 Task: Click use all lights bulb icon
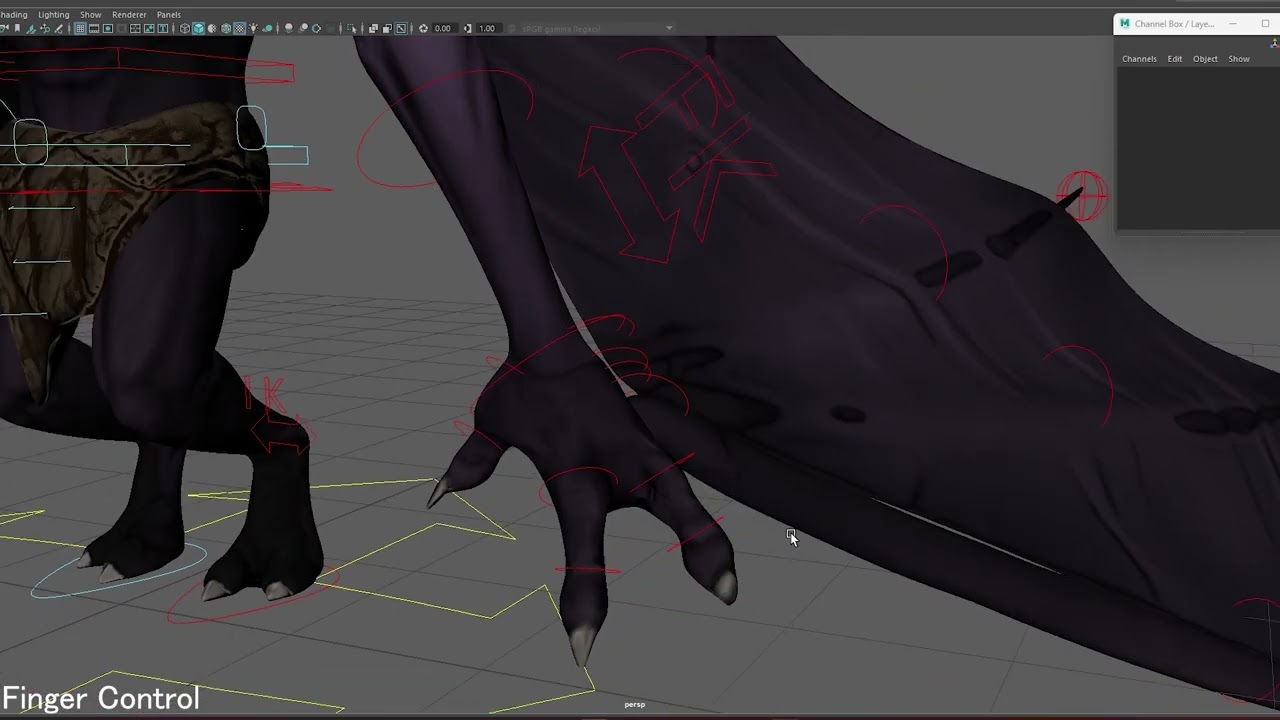pyautogui.click(x=254, y=28)
